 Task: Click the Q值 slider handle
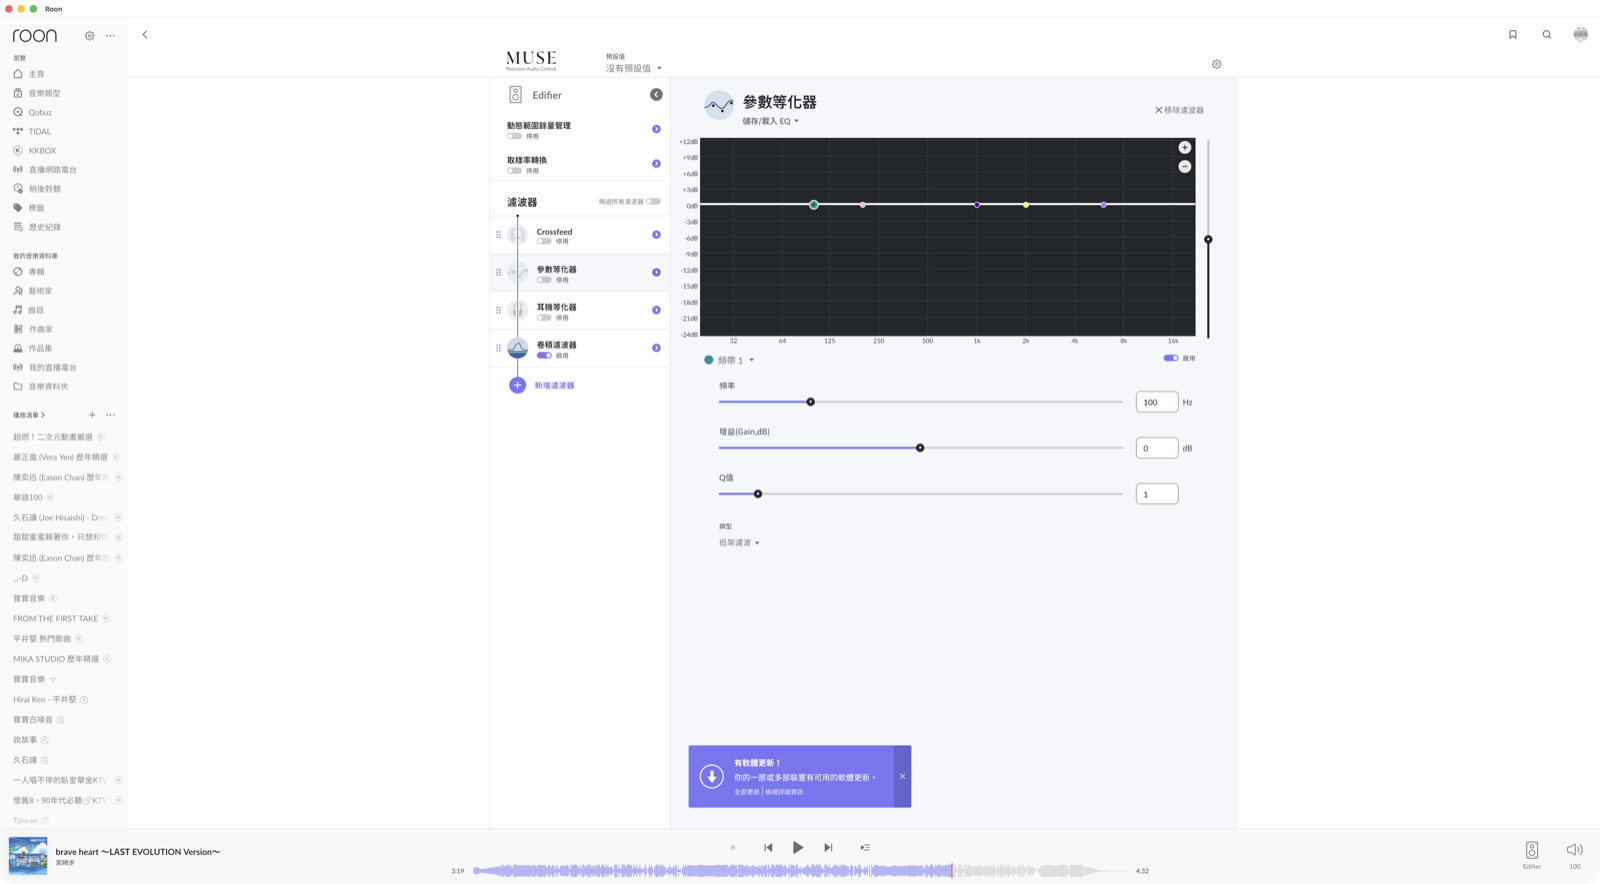click(x=758, y=494)
